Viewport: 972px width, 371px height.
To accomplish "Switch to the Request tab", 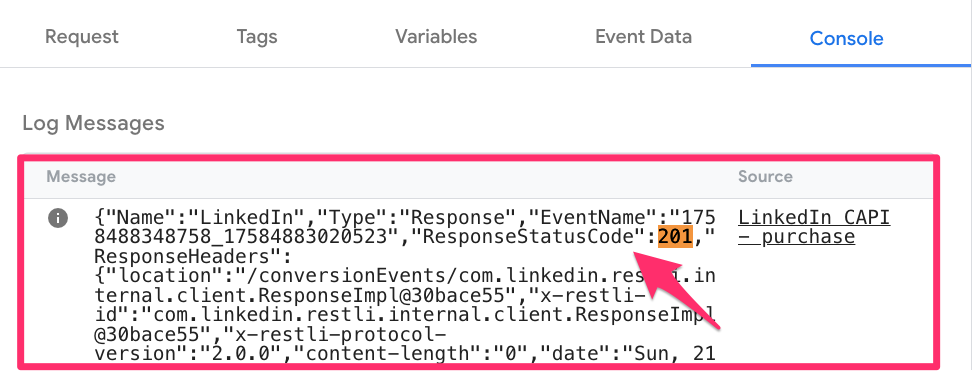I will (x=82, y=37).
